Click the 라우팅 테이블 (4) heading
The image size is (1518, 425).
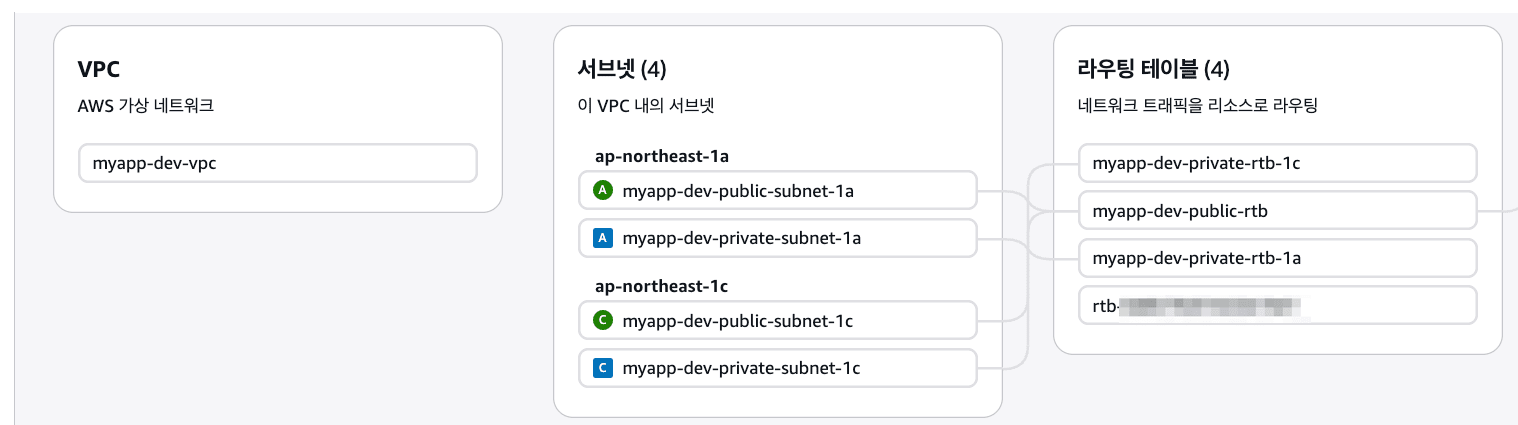pos(1153,69)
